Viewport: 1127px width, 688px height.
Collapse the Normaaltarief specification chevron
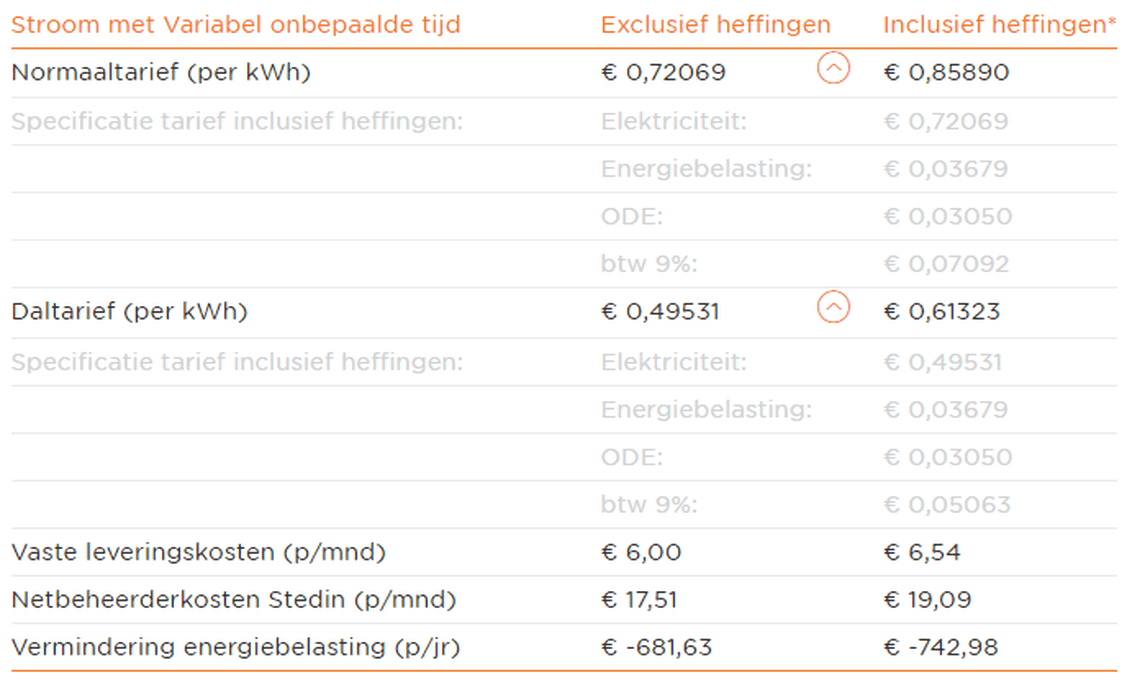pos(833,69)
